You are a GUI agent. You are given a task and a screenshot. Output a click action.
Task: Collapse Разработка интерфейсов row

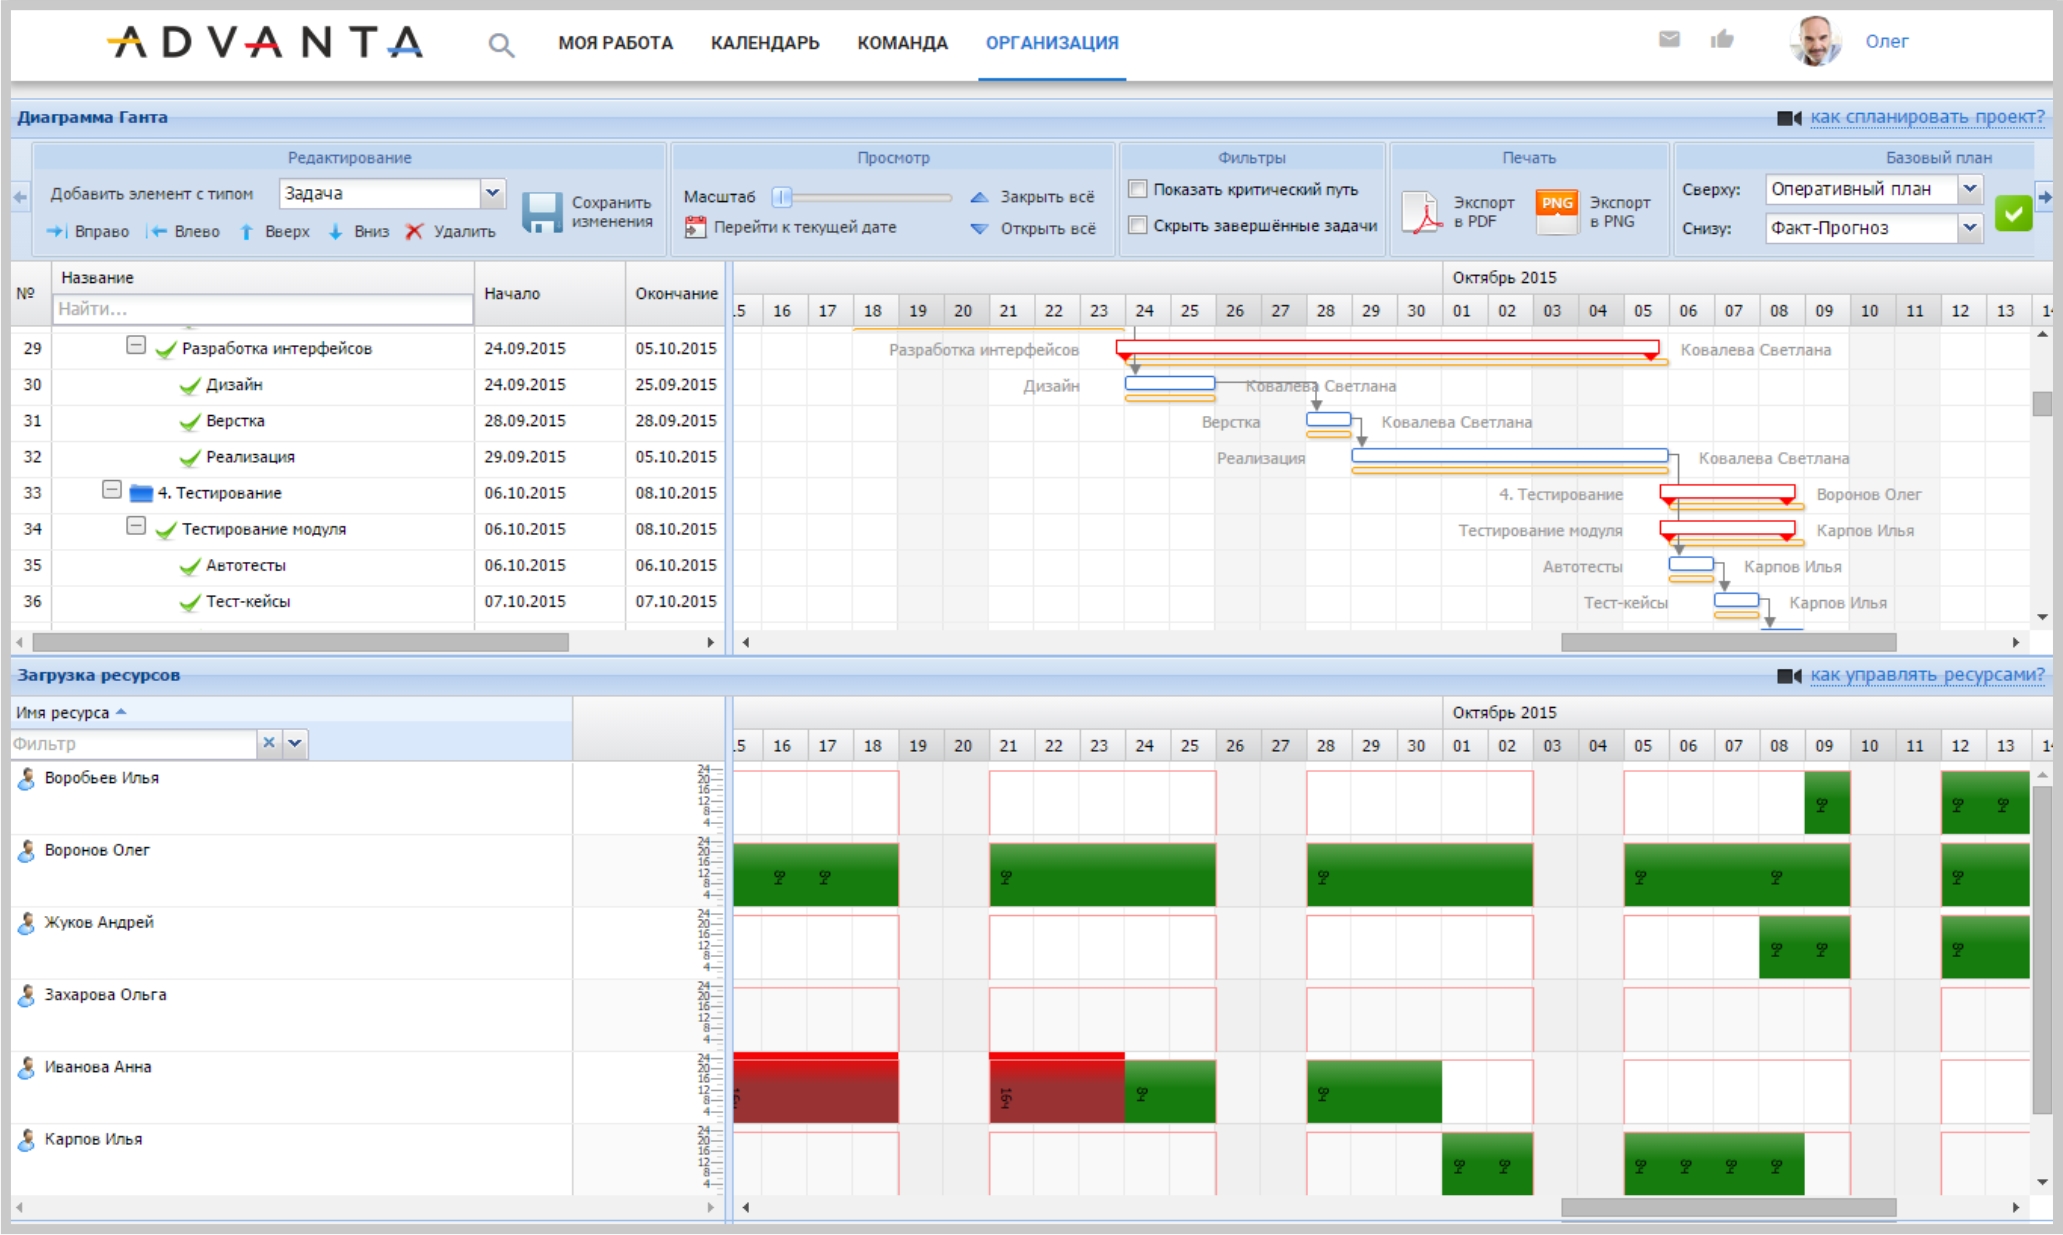pyautogui.click(x=136, y=345)
